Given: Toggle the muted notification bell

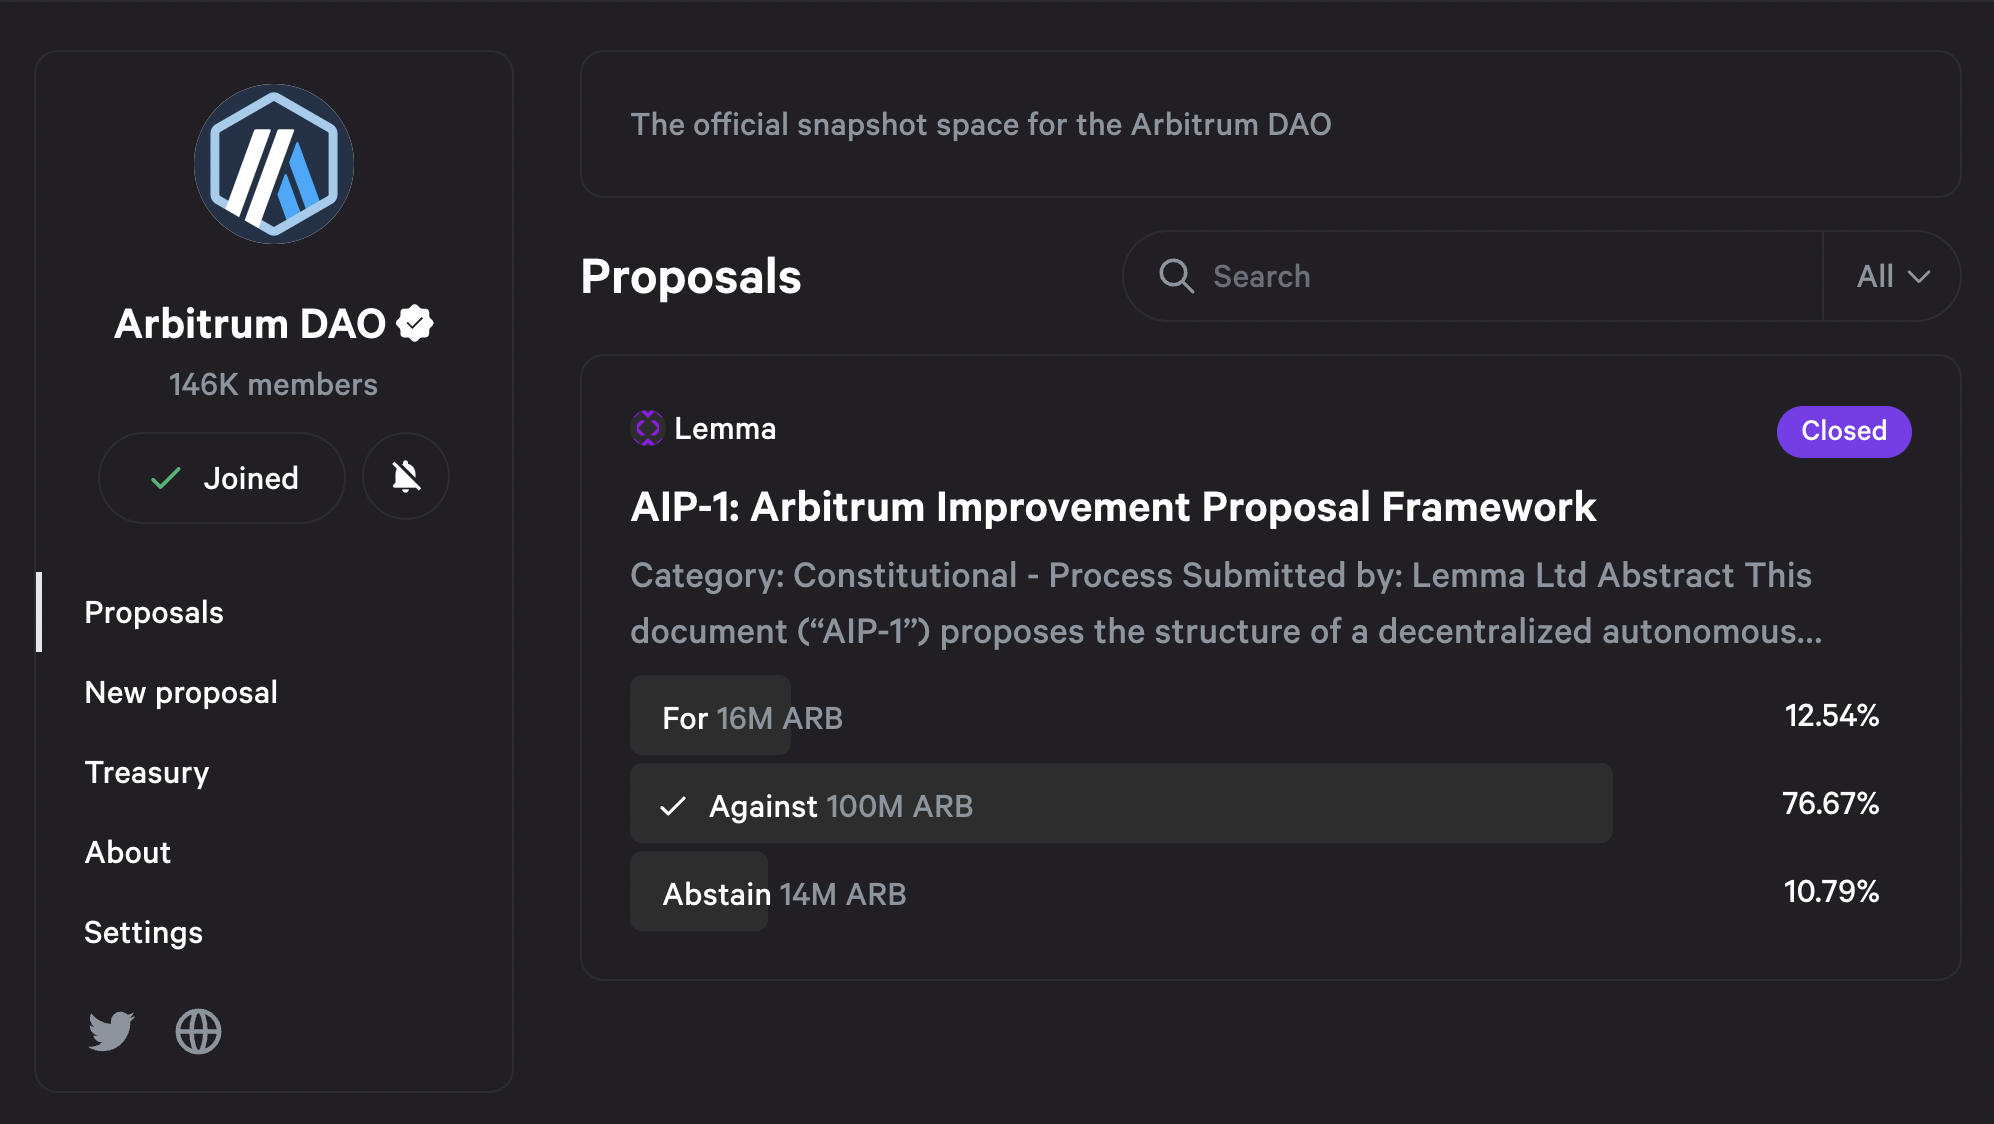Looking at the screenshot, I should point(405,477).
